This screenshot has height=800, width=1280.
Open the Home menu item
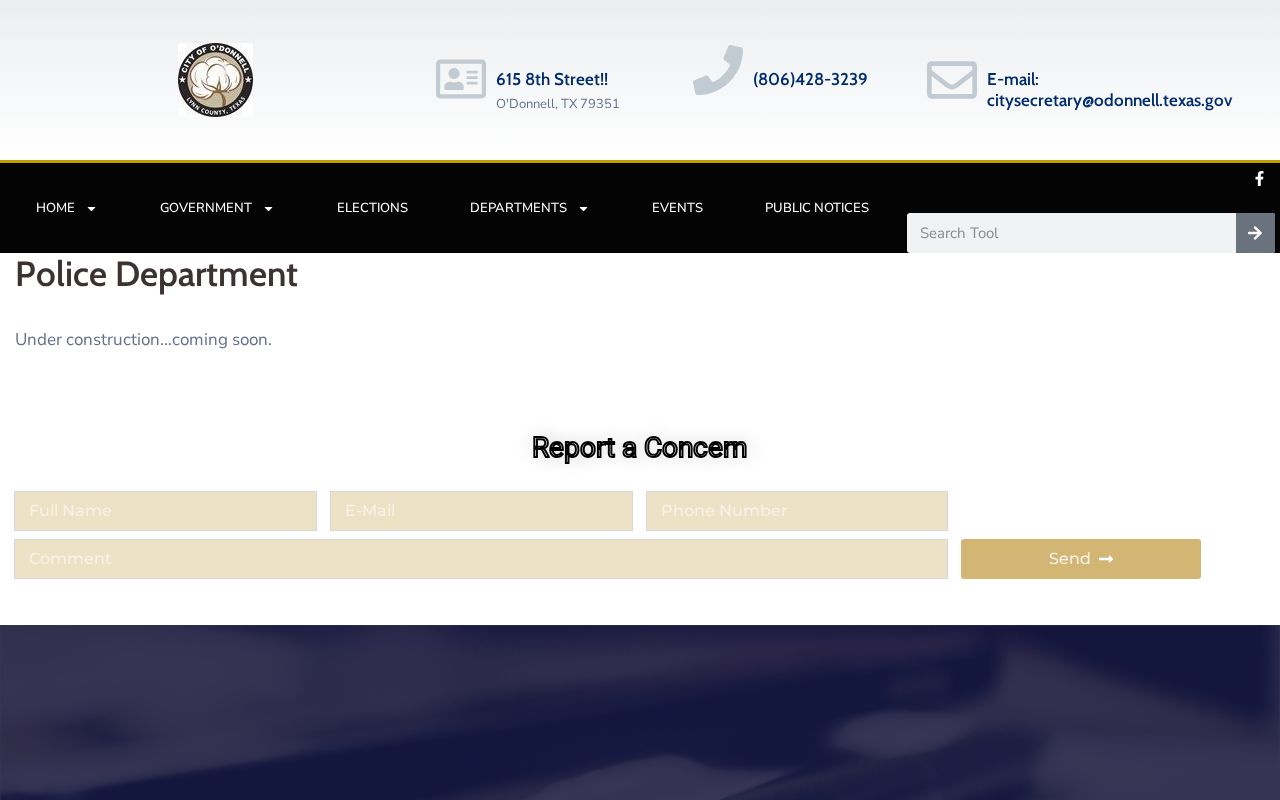(55, 208)
